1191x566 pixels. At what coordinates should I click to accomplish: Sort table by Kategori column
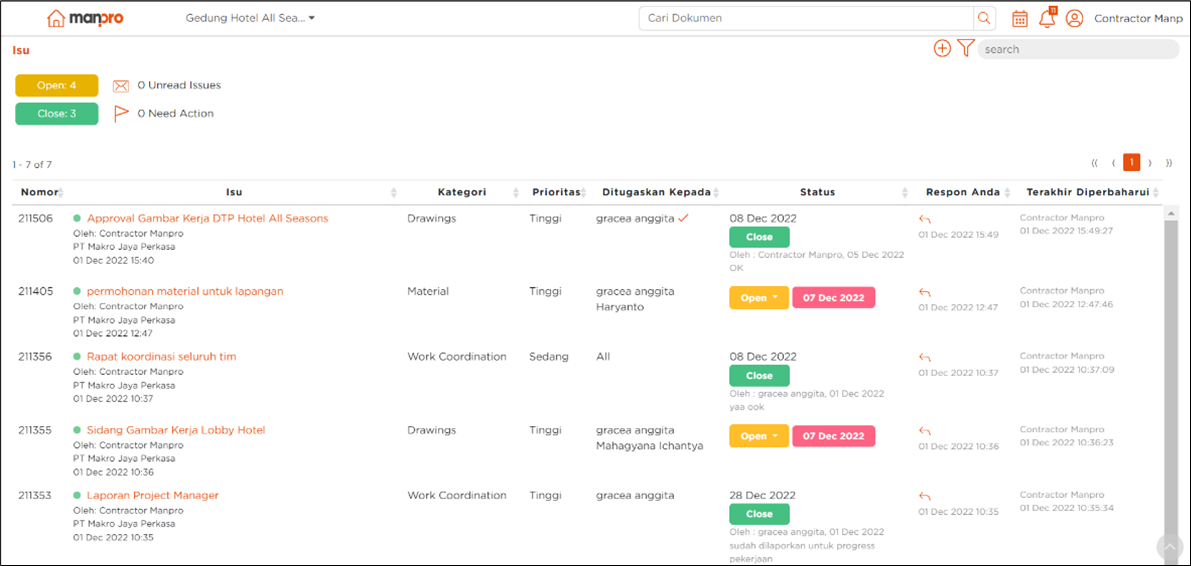point(462,192)
